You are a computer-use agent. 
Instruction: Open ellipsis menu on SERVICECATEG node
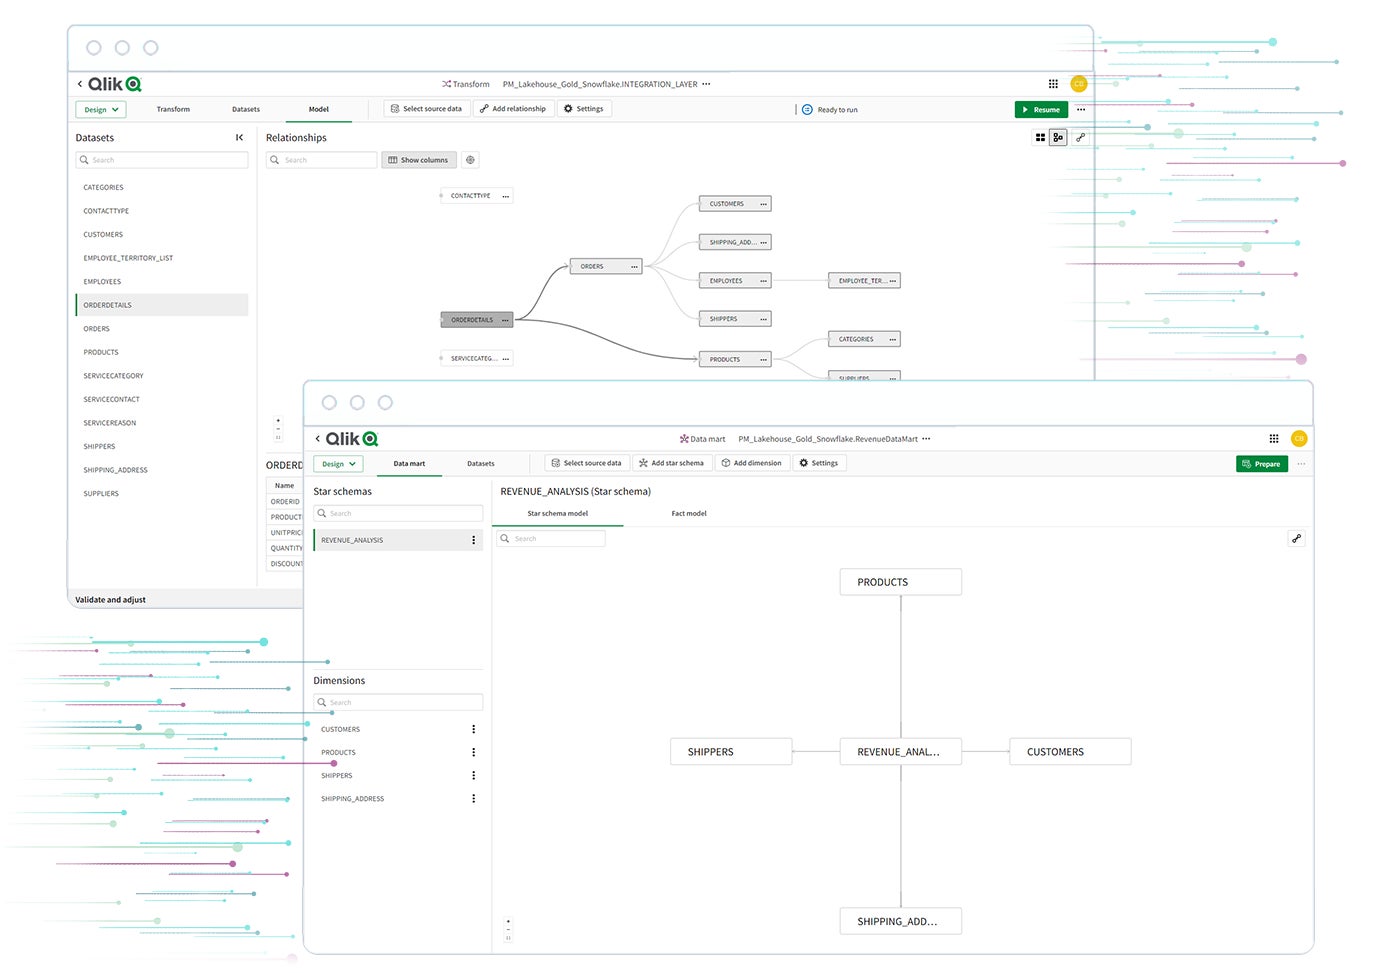point(505,359)
